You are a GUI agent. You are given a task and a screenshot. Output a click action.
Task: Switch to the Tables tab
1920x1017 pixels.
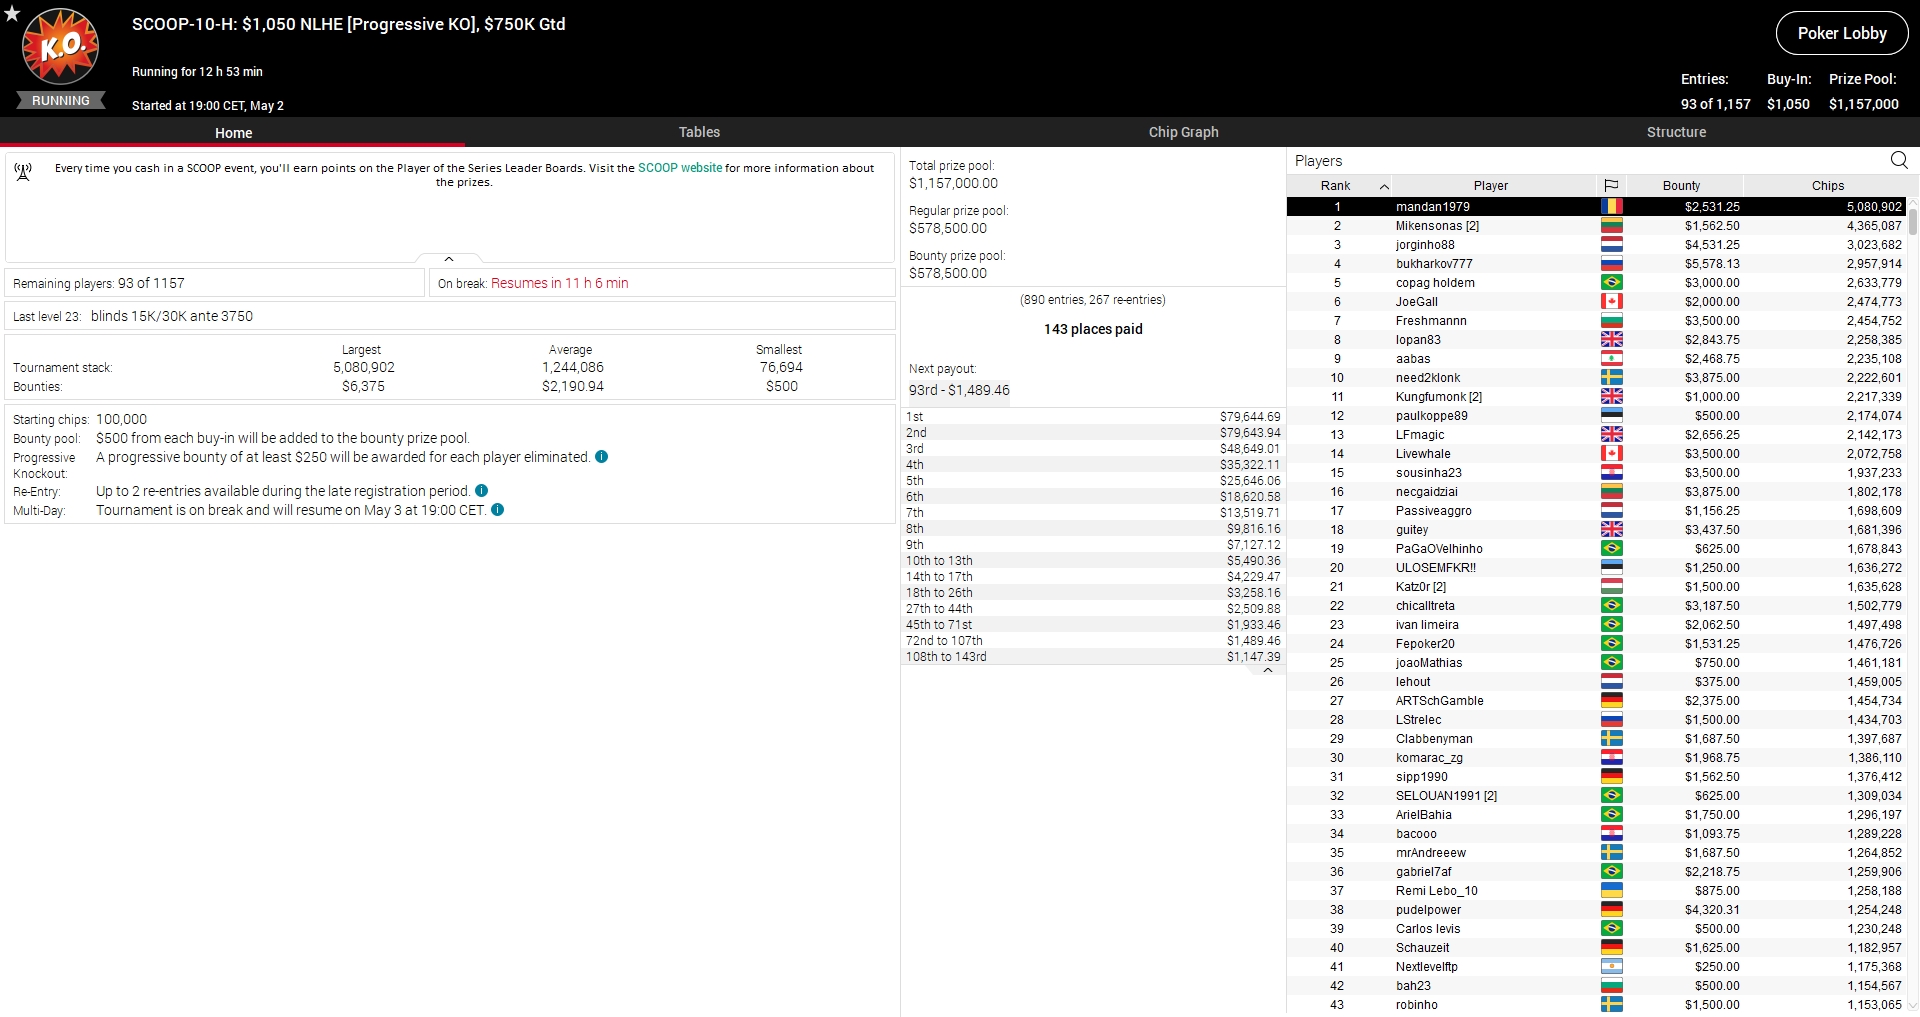(699, 132)
